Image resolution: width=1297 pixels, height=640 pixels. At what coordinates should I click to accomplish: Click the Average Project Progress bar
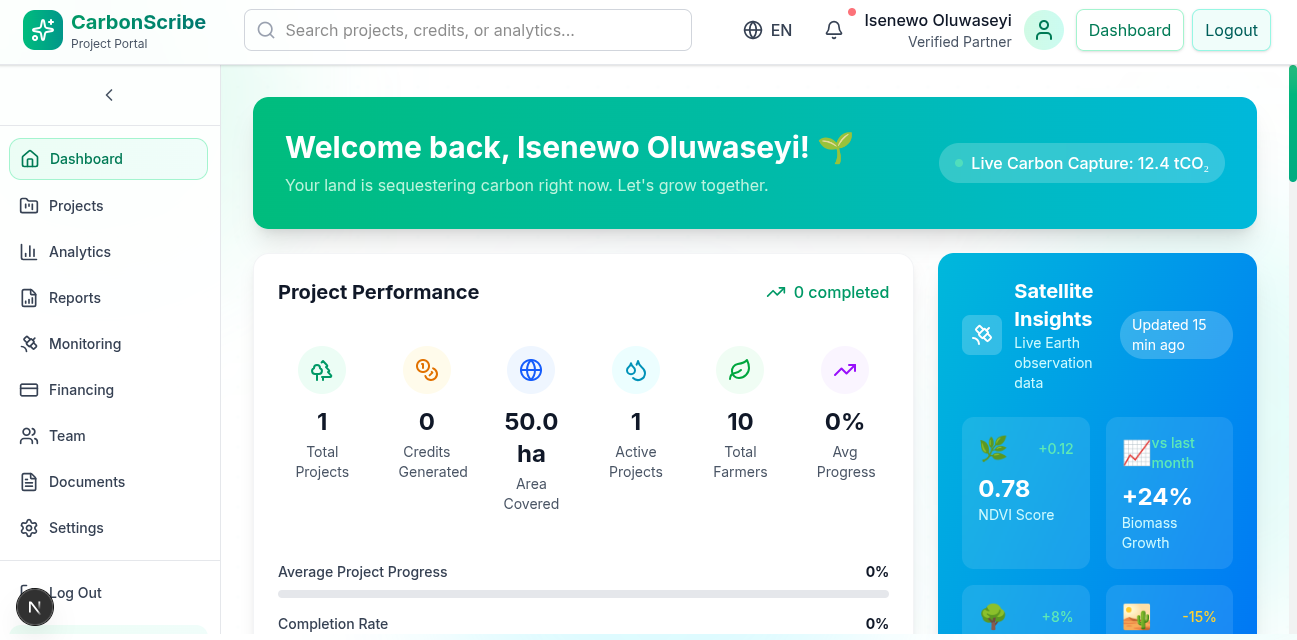pos(583,594)
